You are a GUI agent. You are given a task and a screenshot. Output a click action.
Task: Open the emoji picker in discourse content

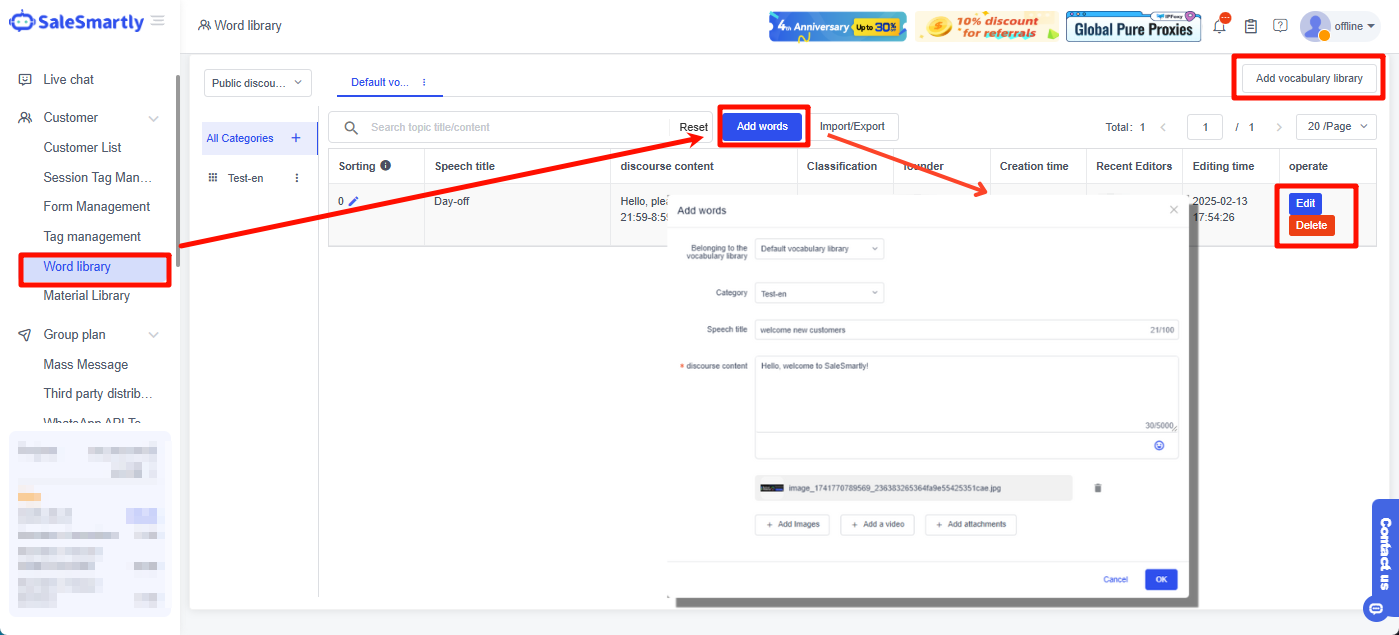coord(1160,446)
